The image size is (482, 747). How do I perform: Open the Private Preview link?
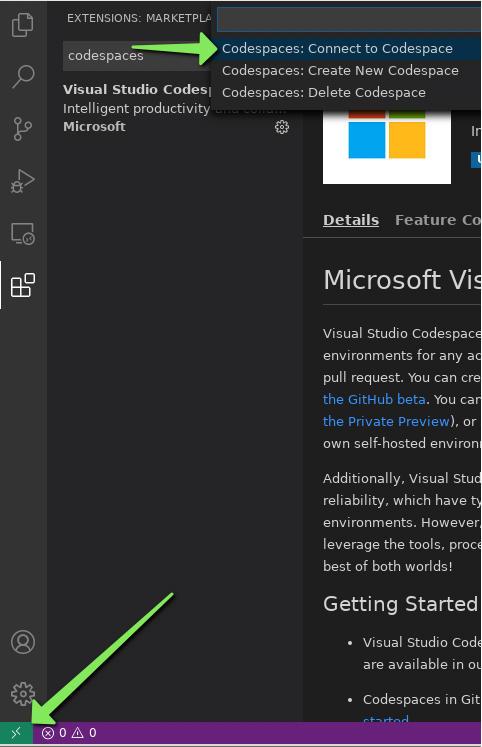click(x=386, y=421)
